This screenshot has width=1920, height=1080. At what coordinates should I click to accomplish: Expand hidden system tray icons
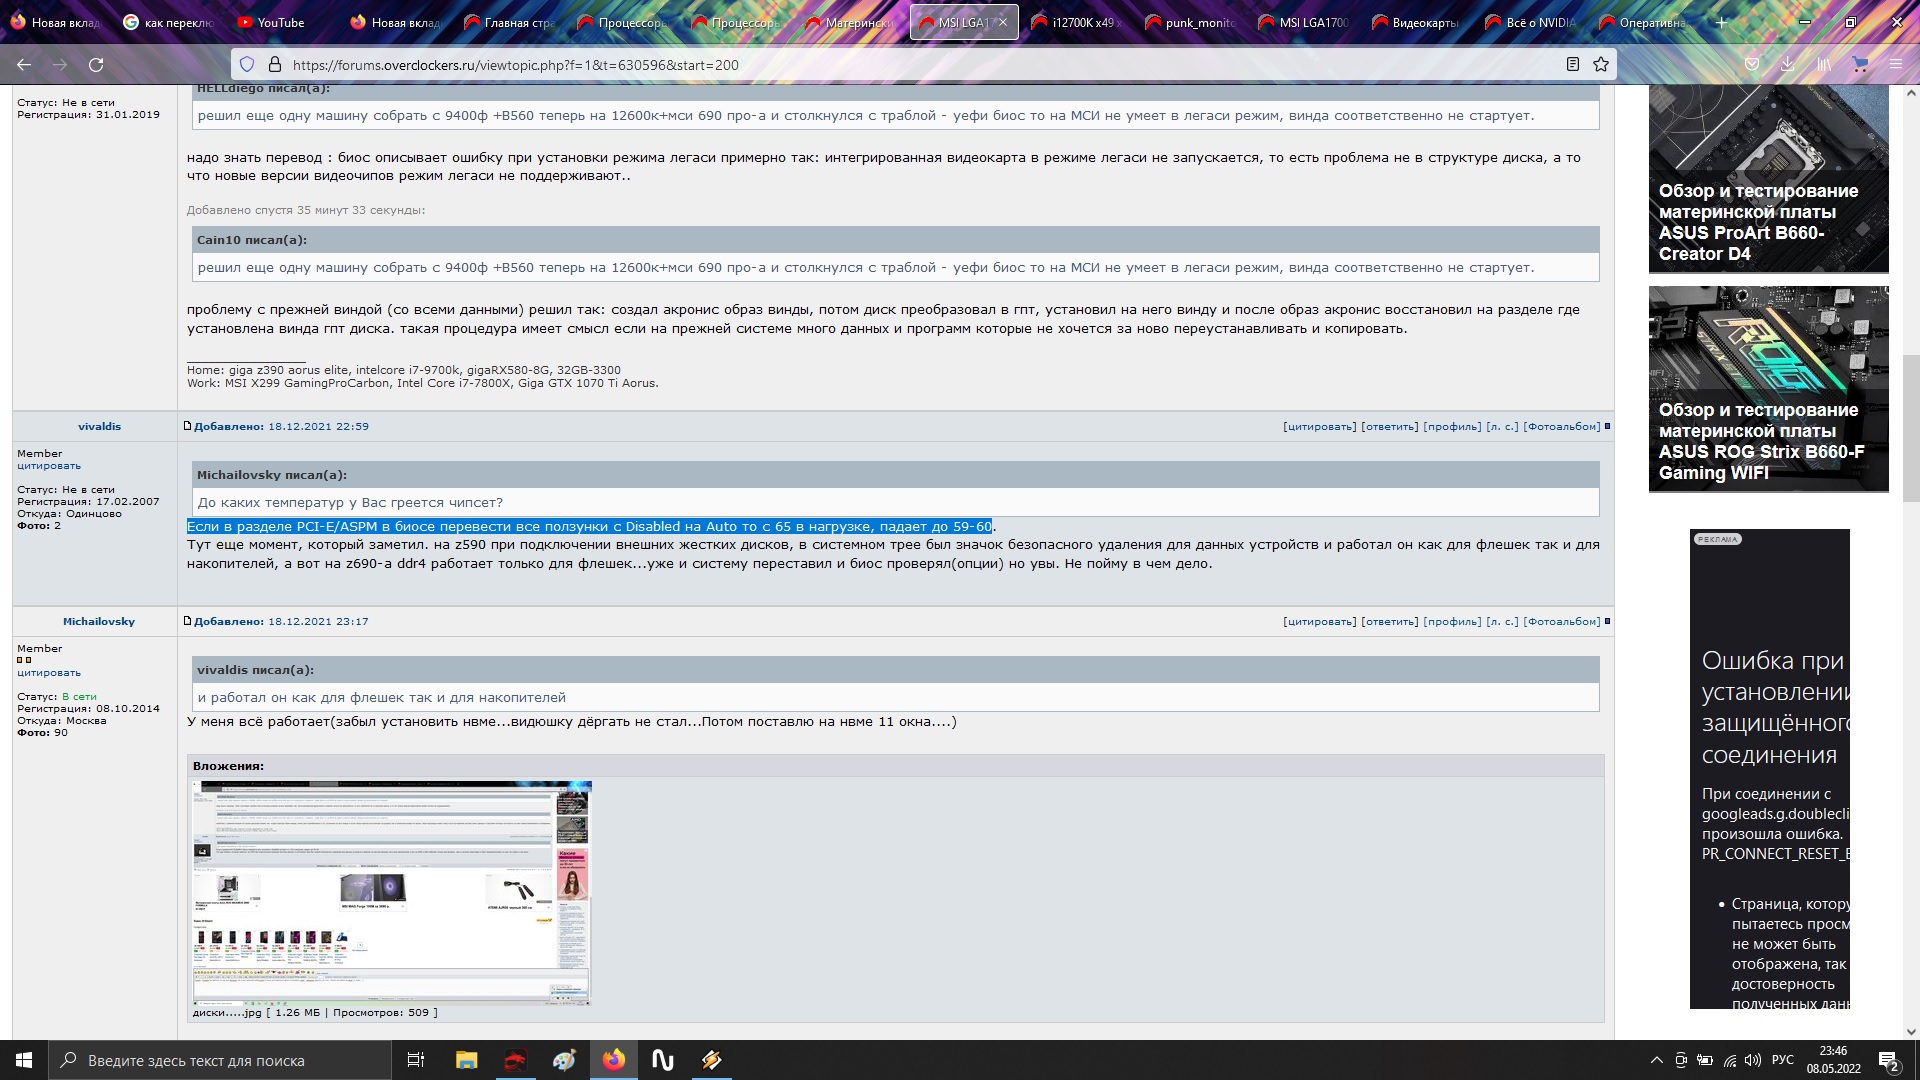point(1656,1060)
